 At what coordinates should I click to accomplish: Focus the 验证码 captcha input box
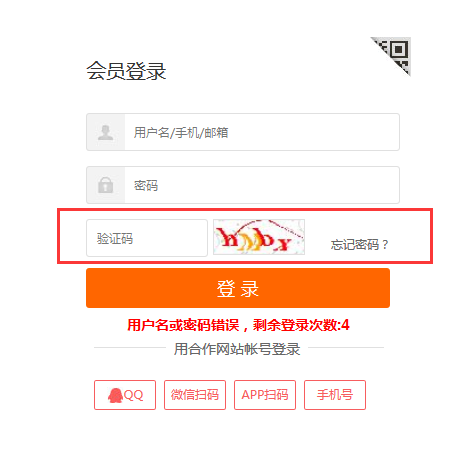pyautogui.click(x=147, y=238)
